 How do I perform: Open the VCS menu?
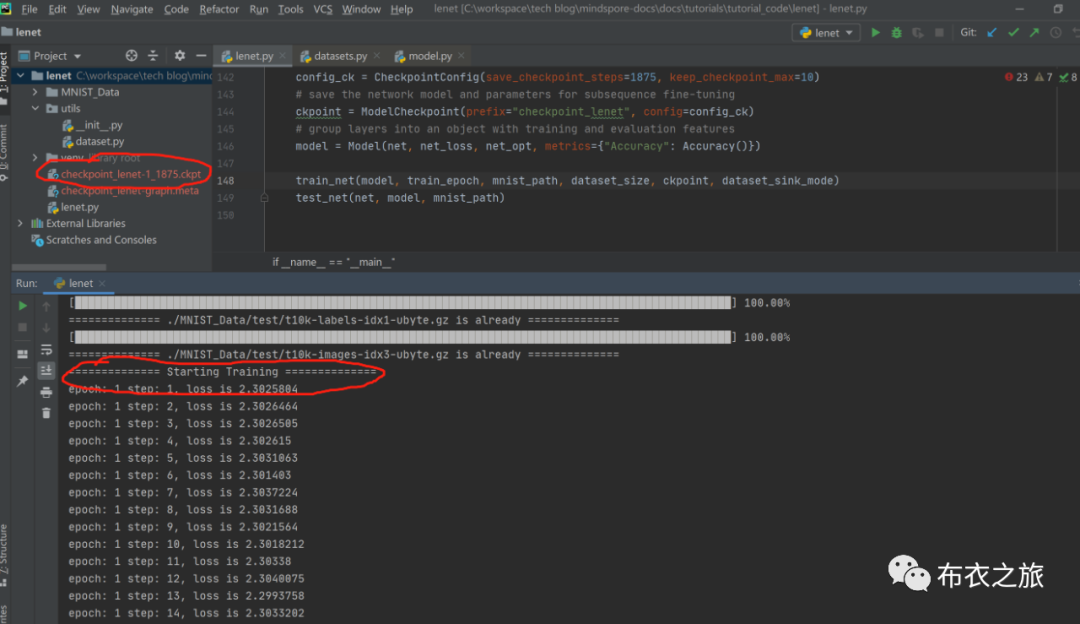(x=322, y=10)
